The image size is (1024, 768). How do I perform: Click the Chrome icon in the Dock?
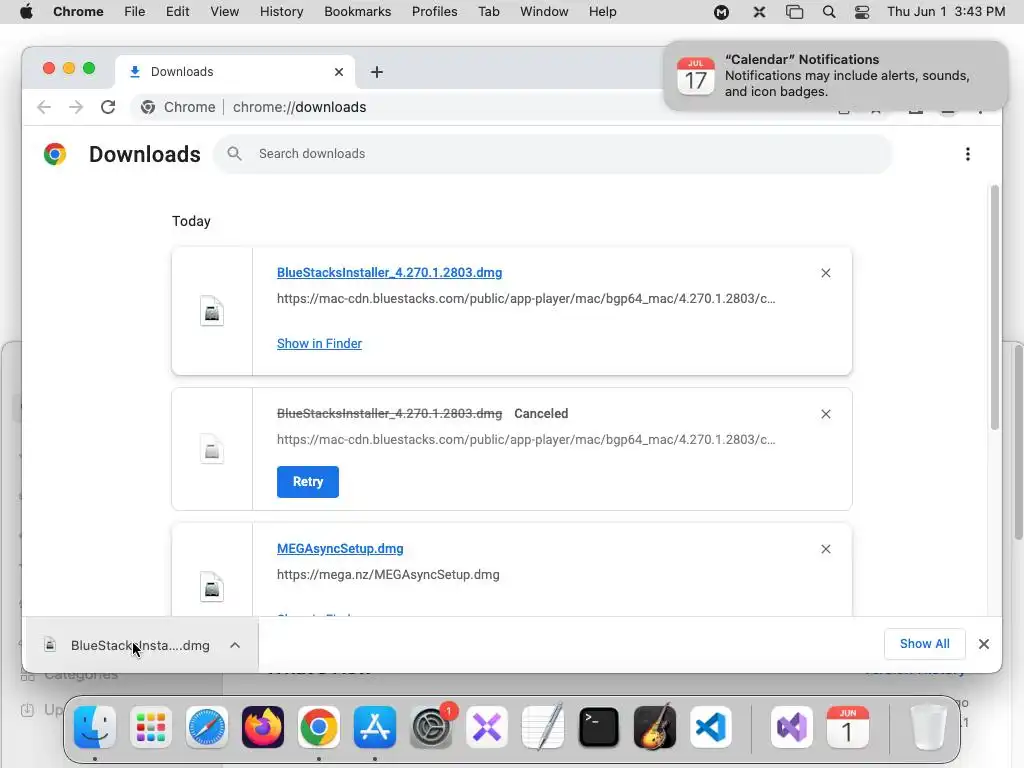[319, 727]
